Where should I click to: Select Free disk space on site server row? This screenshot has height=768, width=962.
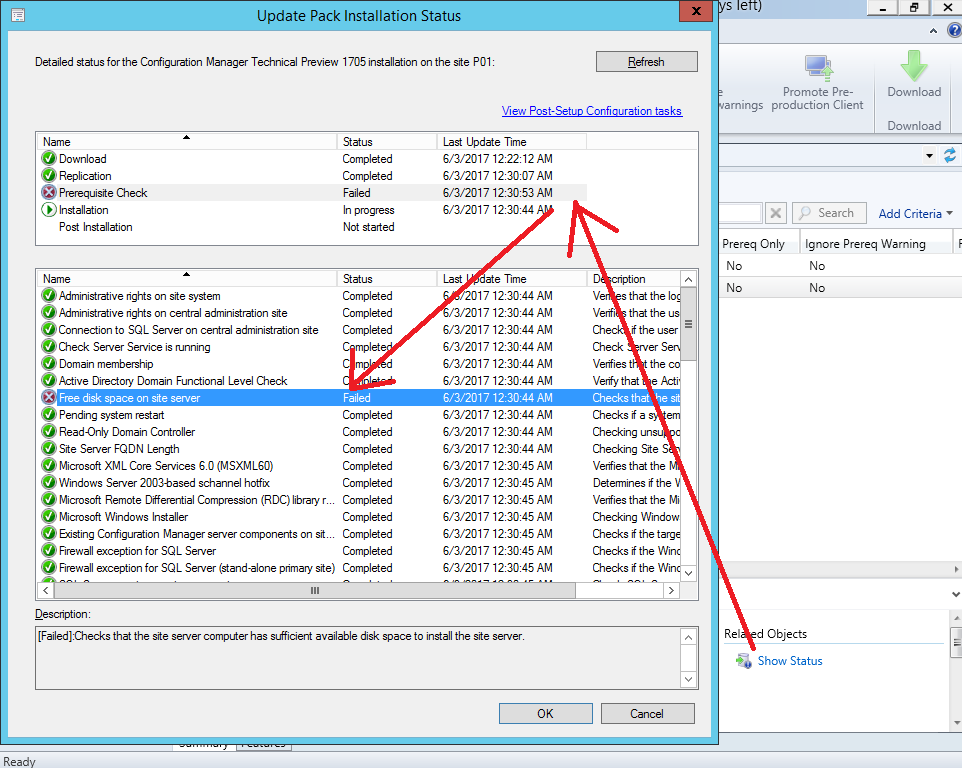pos(358,397)
